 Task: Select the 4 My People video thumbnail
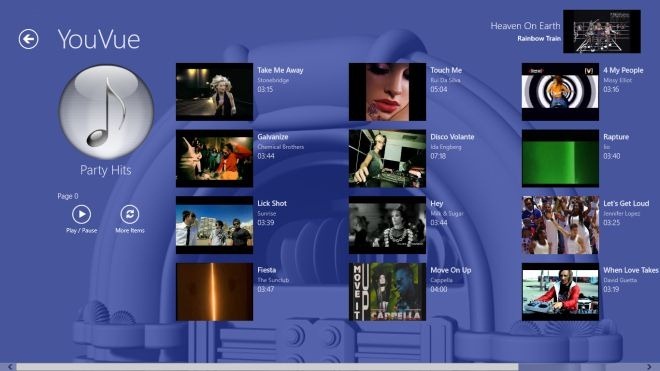point(560,92)
